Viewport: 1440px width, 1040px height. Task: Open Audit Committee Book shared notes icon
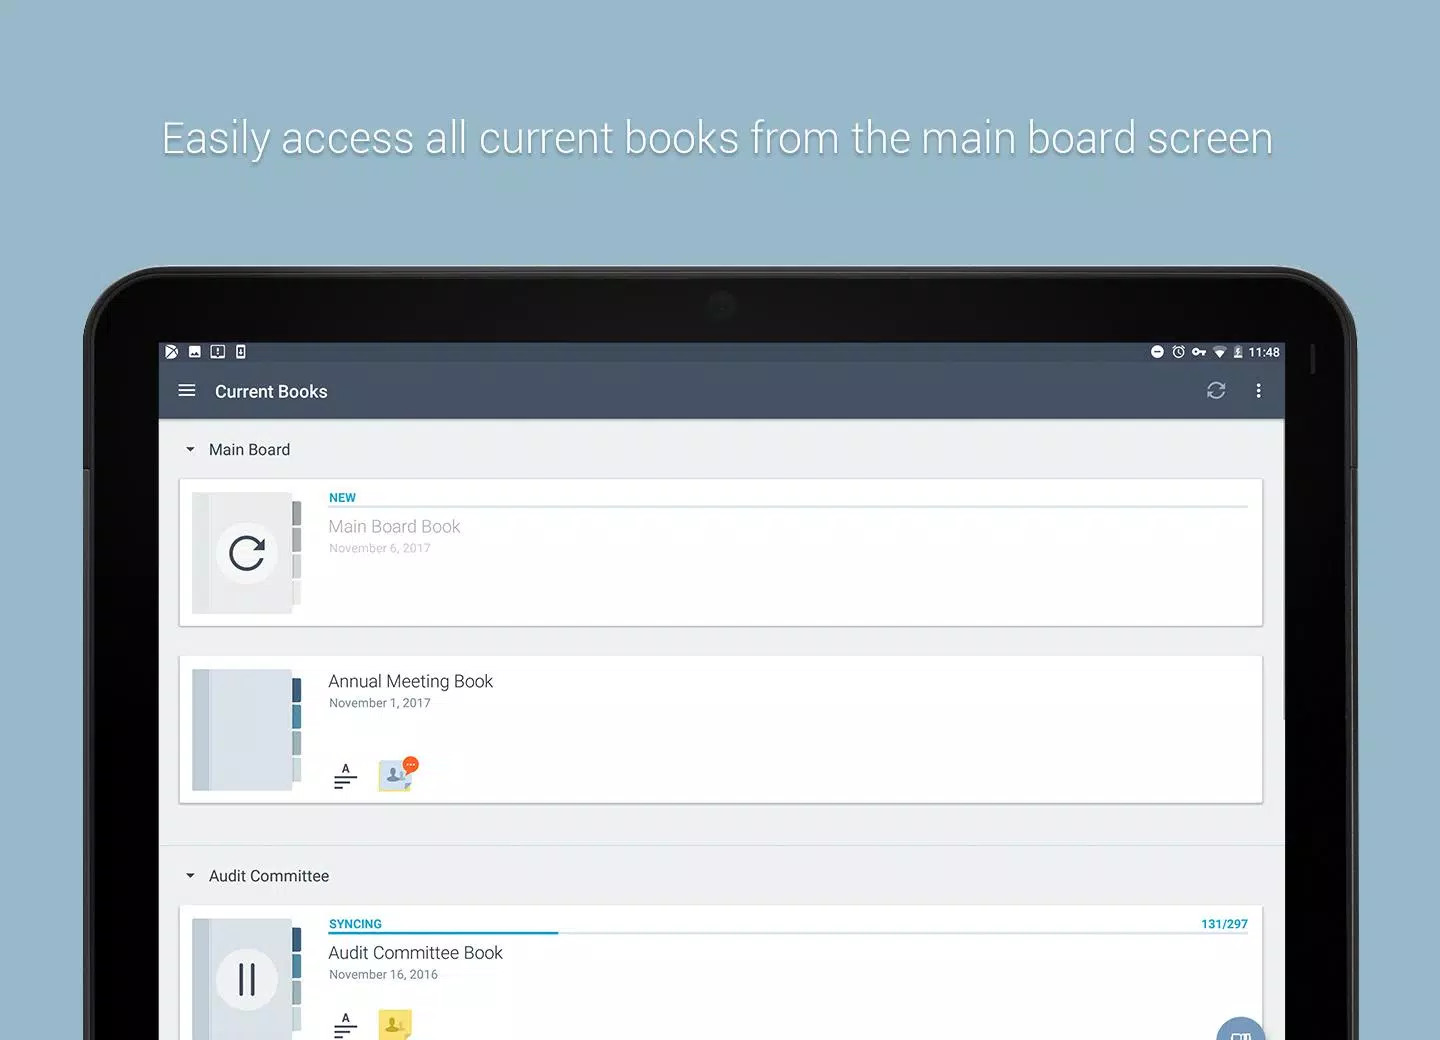[x=395, y=1025]
